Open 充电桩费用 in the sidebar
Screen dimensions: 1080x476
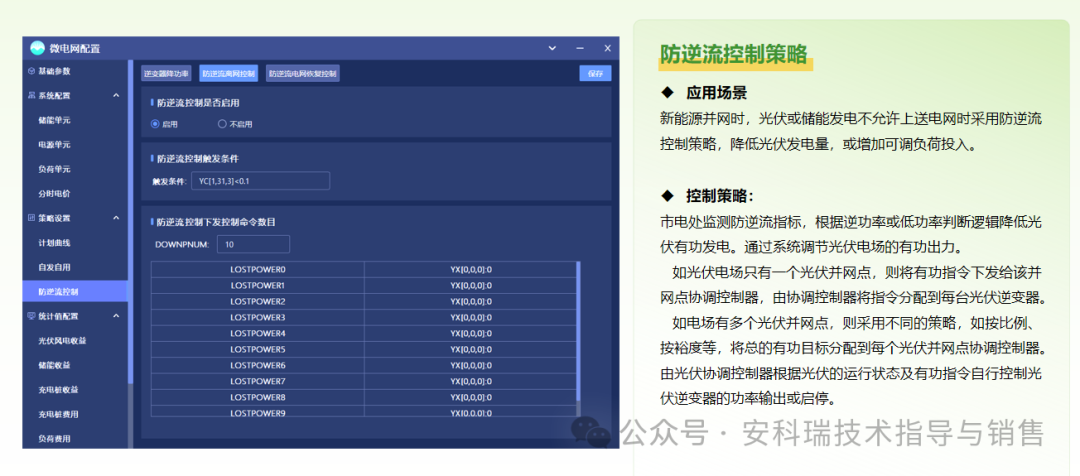tap(59, 414)
